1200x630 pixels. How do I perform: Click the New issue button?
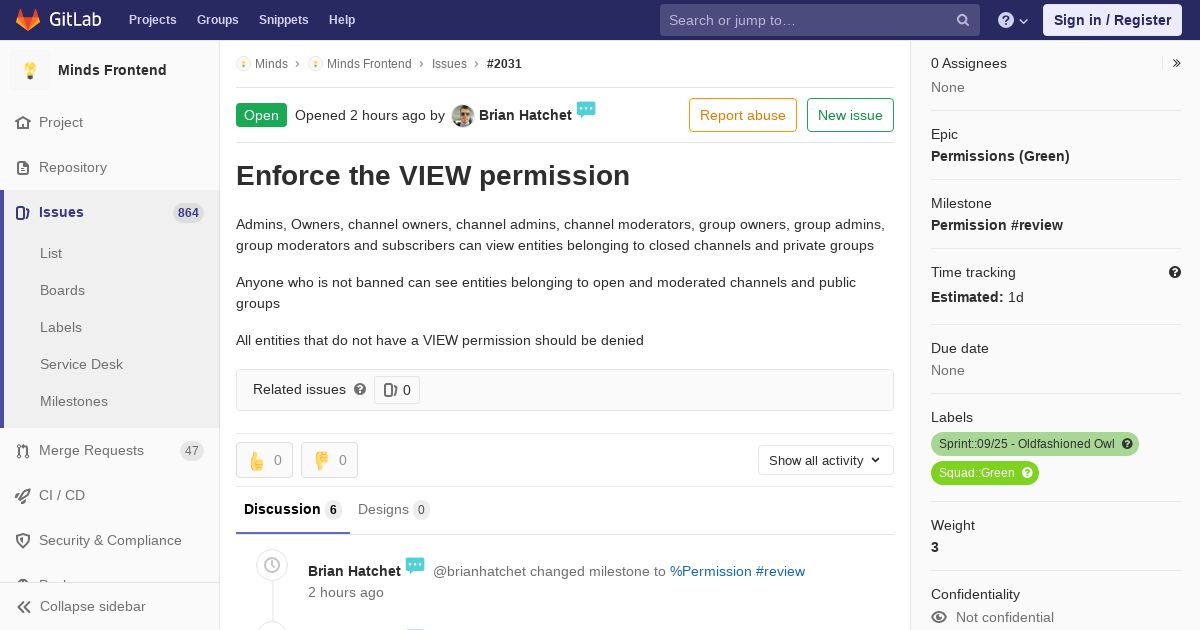[x=850, y=115]
